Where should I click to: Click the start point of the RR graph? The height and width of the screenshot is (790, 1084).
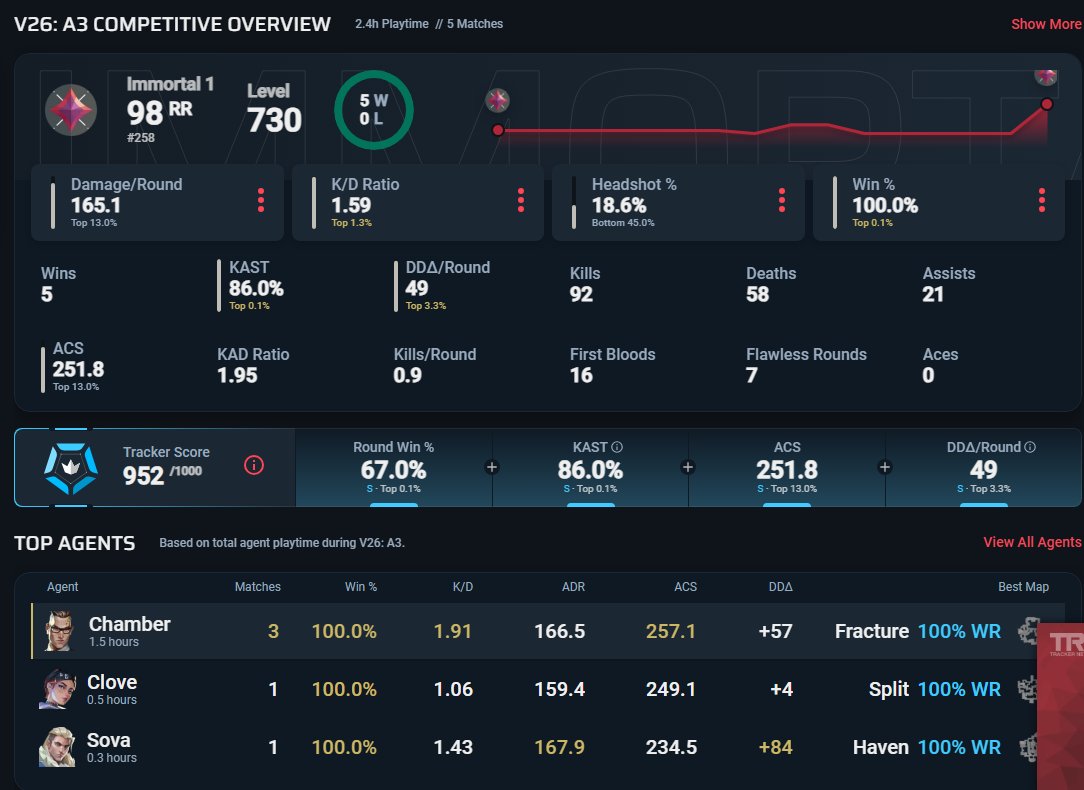click(498, 130)
